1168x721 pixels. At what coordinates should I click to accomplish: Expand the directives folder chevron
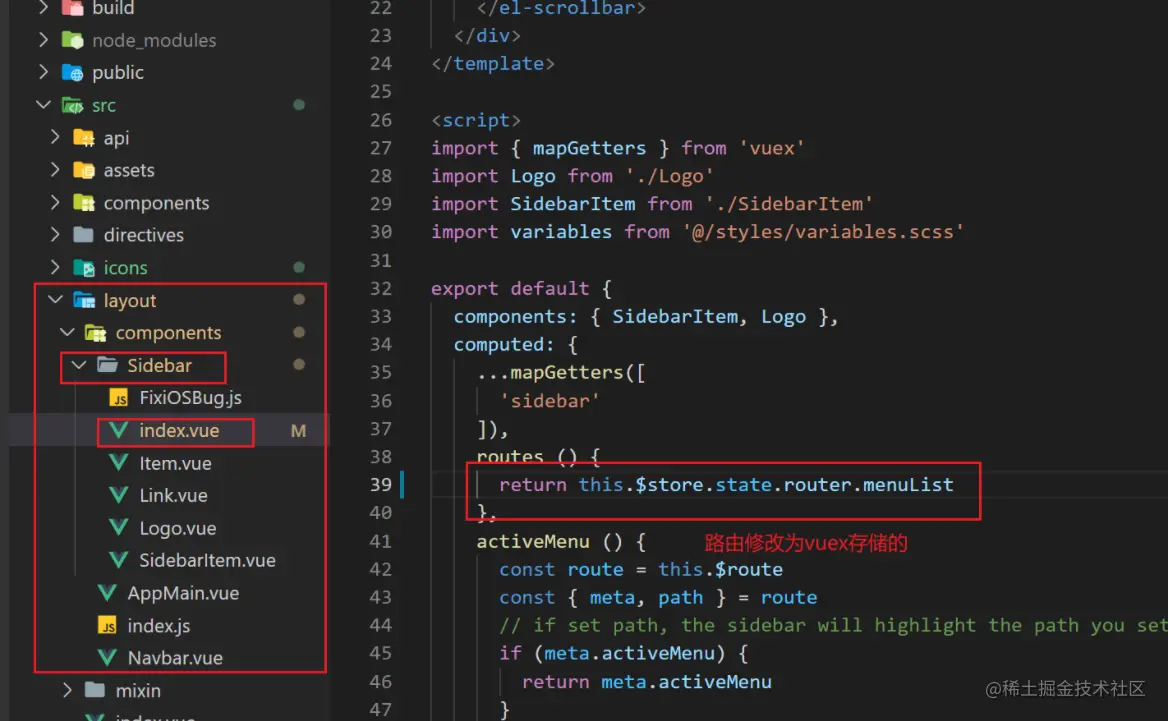[55, 235]
